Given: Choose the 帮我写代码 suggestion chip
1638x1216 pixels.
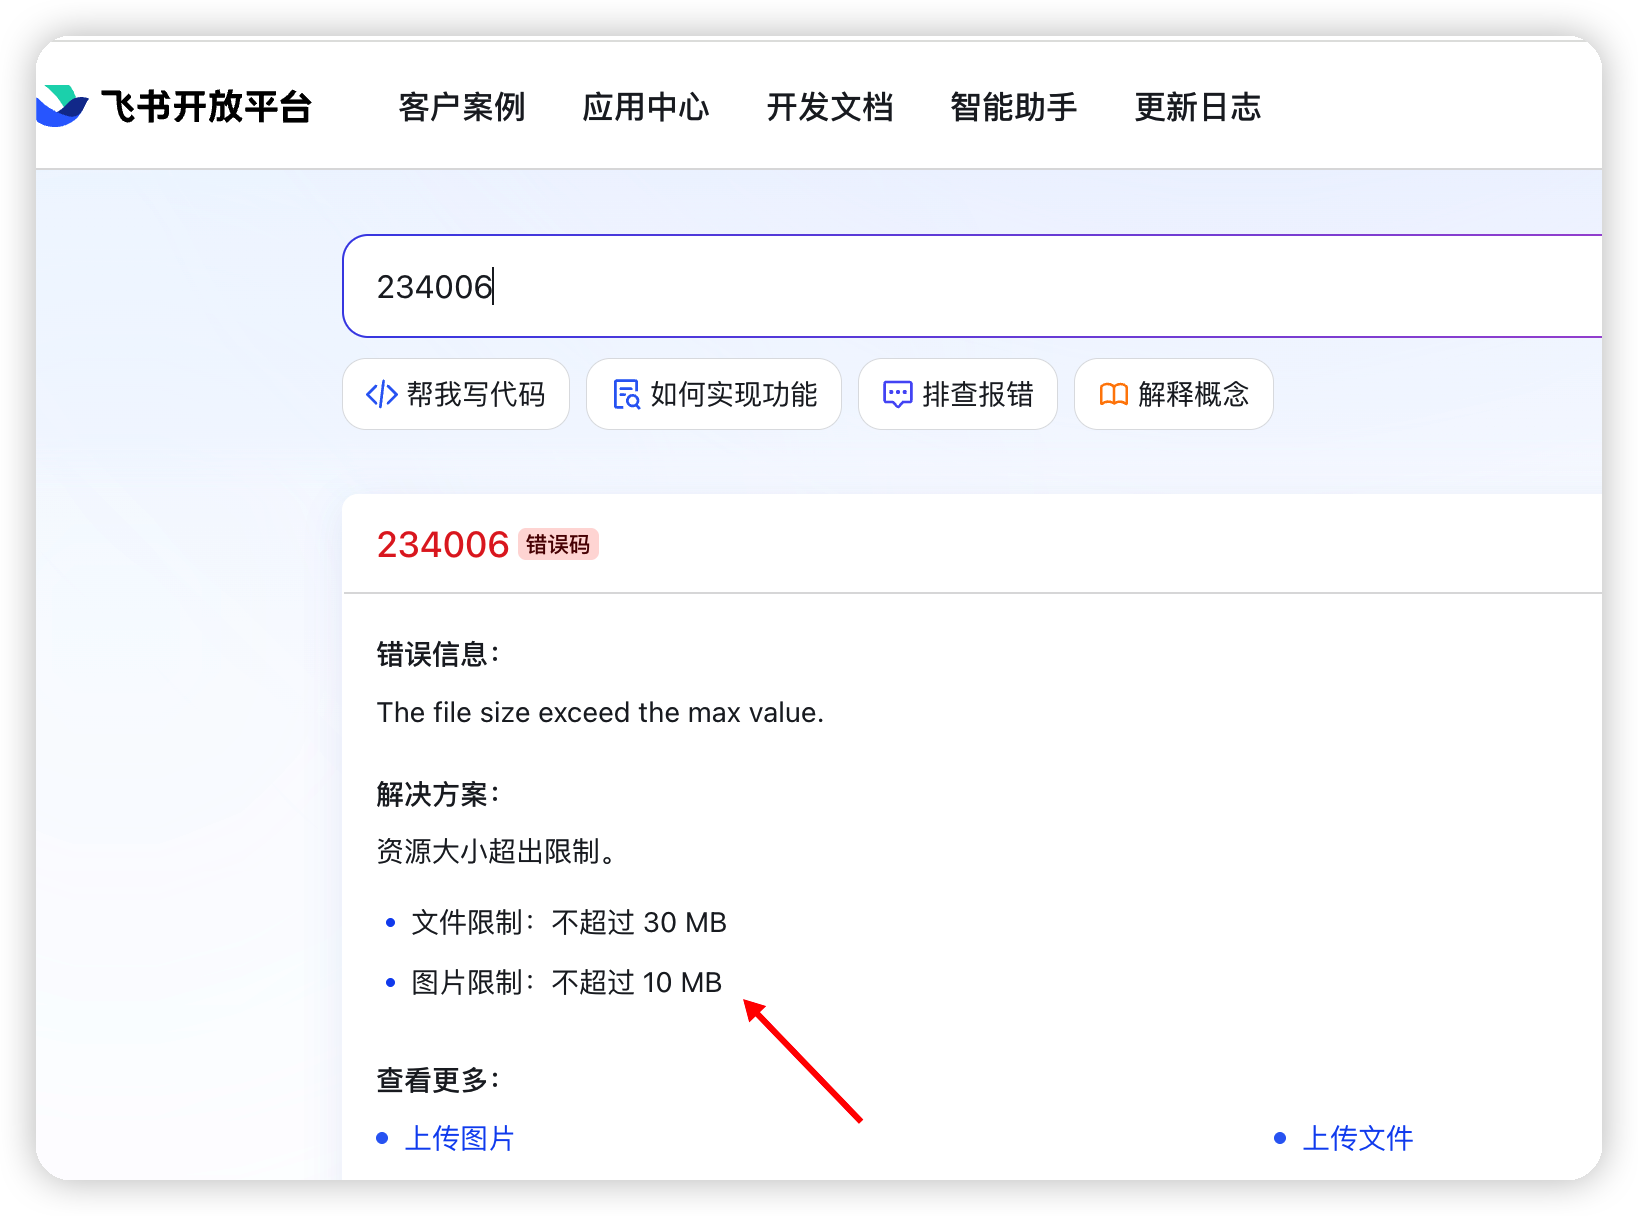Looking at the screenshot, I should click(x=456, y=394).
